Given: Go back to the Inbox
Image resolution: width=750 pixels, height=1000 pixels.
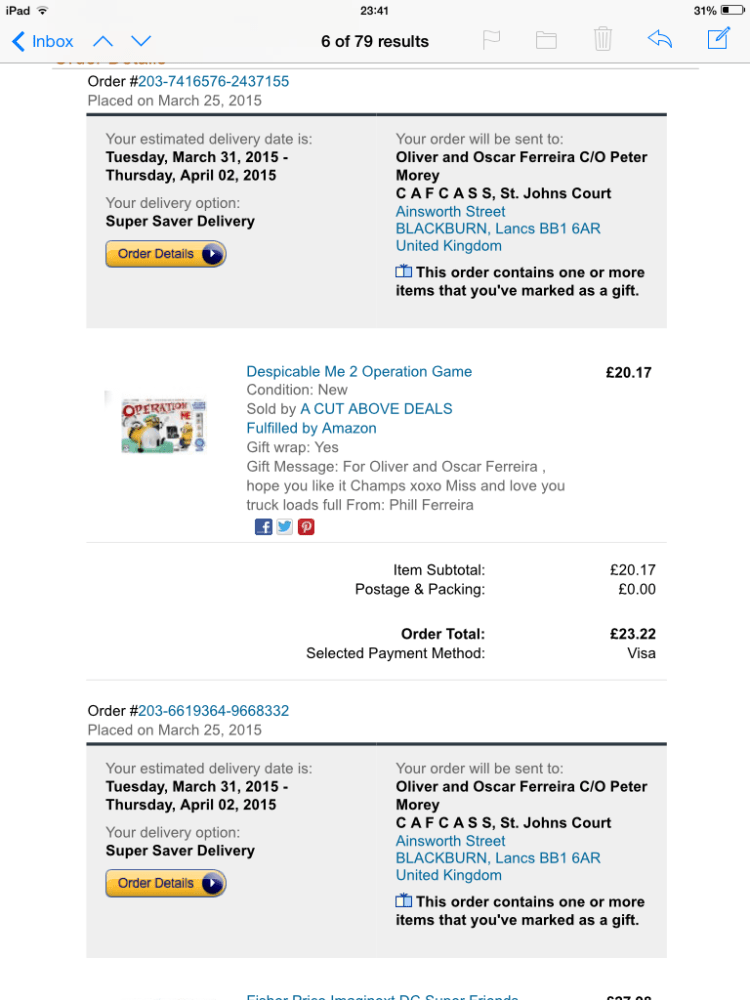Looking at the screenshot, I should pyautogui.click(x=43, y=41).
